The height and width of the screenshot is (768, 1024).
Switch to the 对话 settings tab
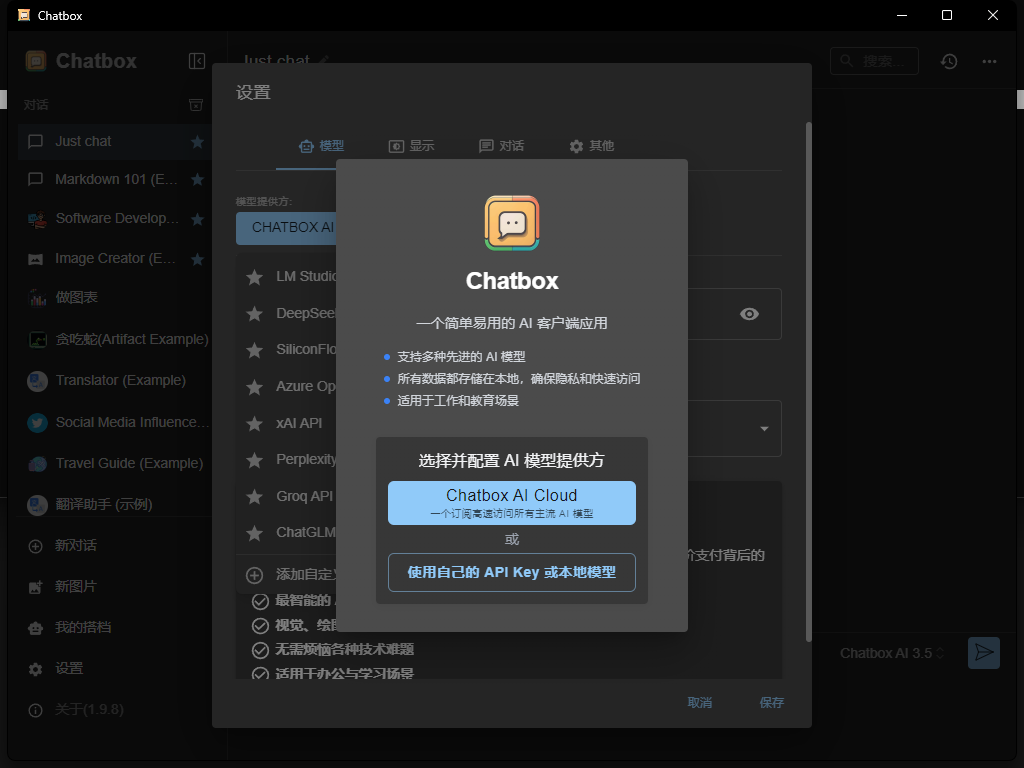click(x=502, y=146)
